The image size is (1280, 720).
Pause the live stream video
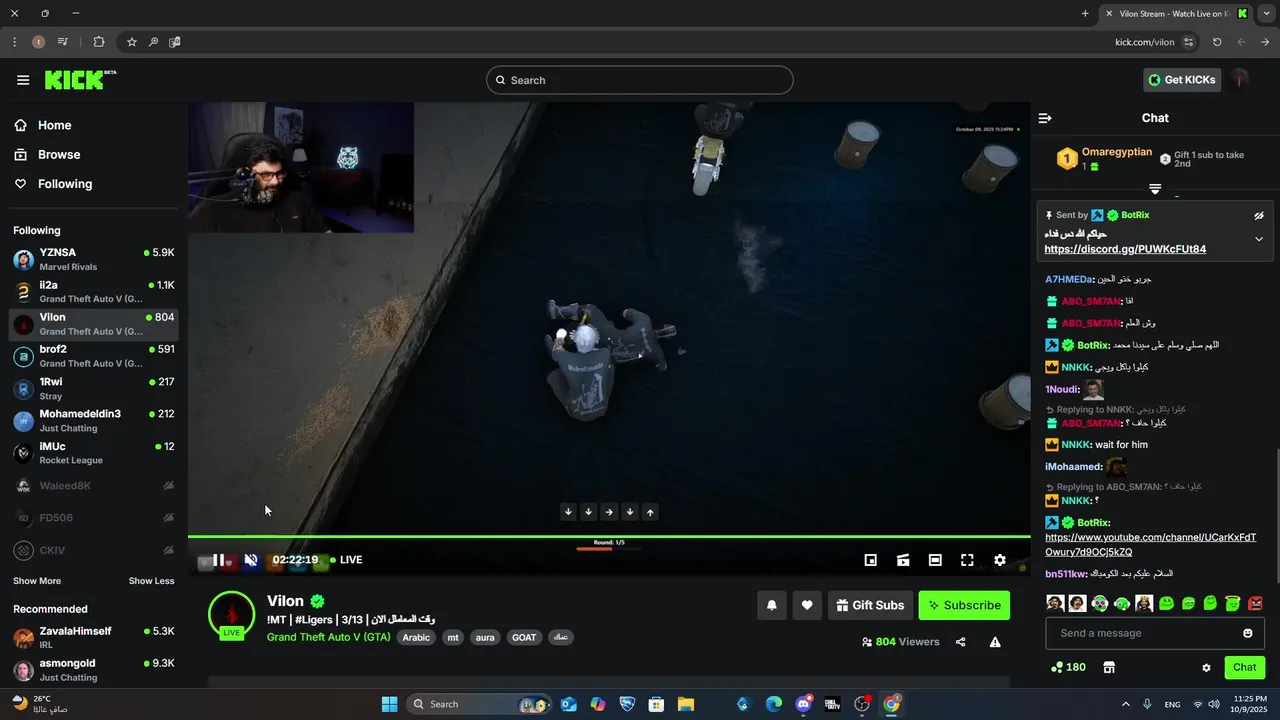pyautogui.click(x=218, y=560)
